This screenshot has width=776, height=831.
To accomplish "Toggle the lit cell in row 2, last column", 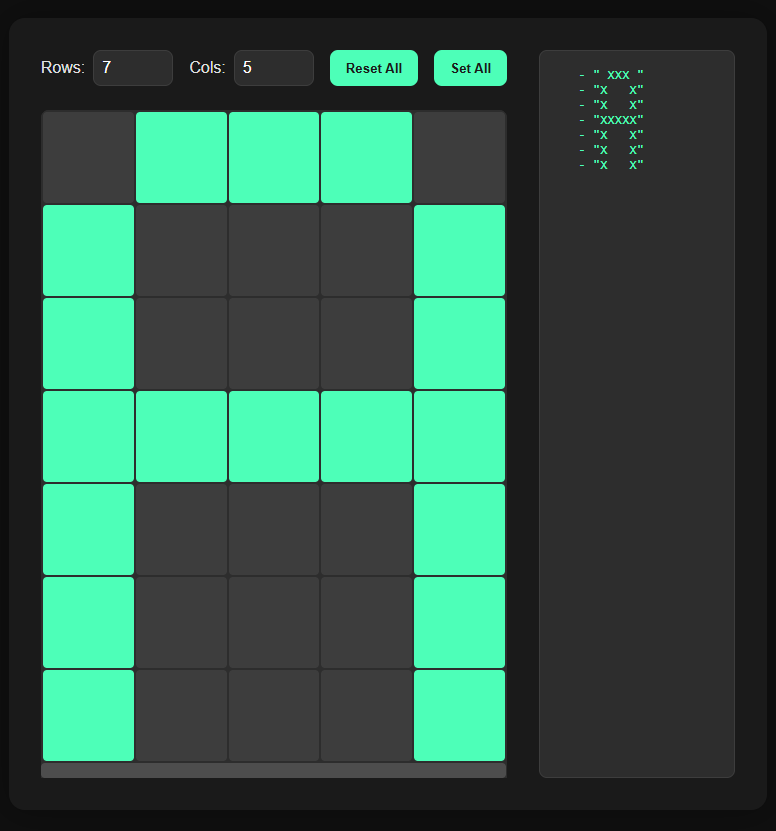I will click(x=460, y=250).
